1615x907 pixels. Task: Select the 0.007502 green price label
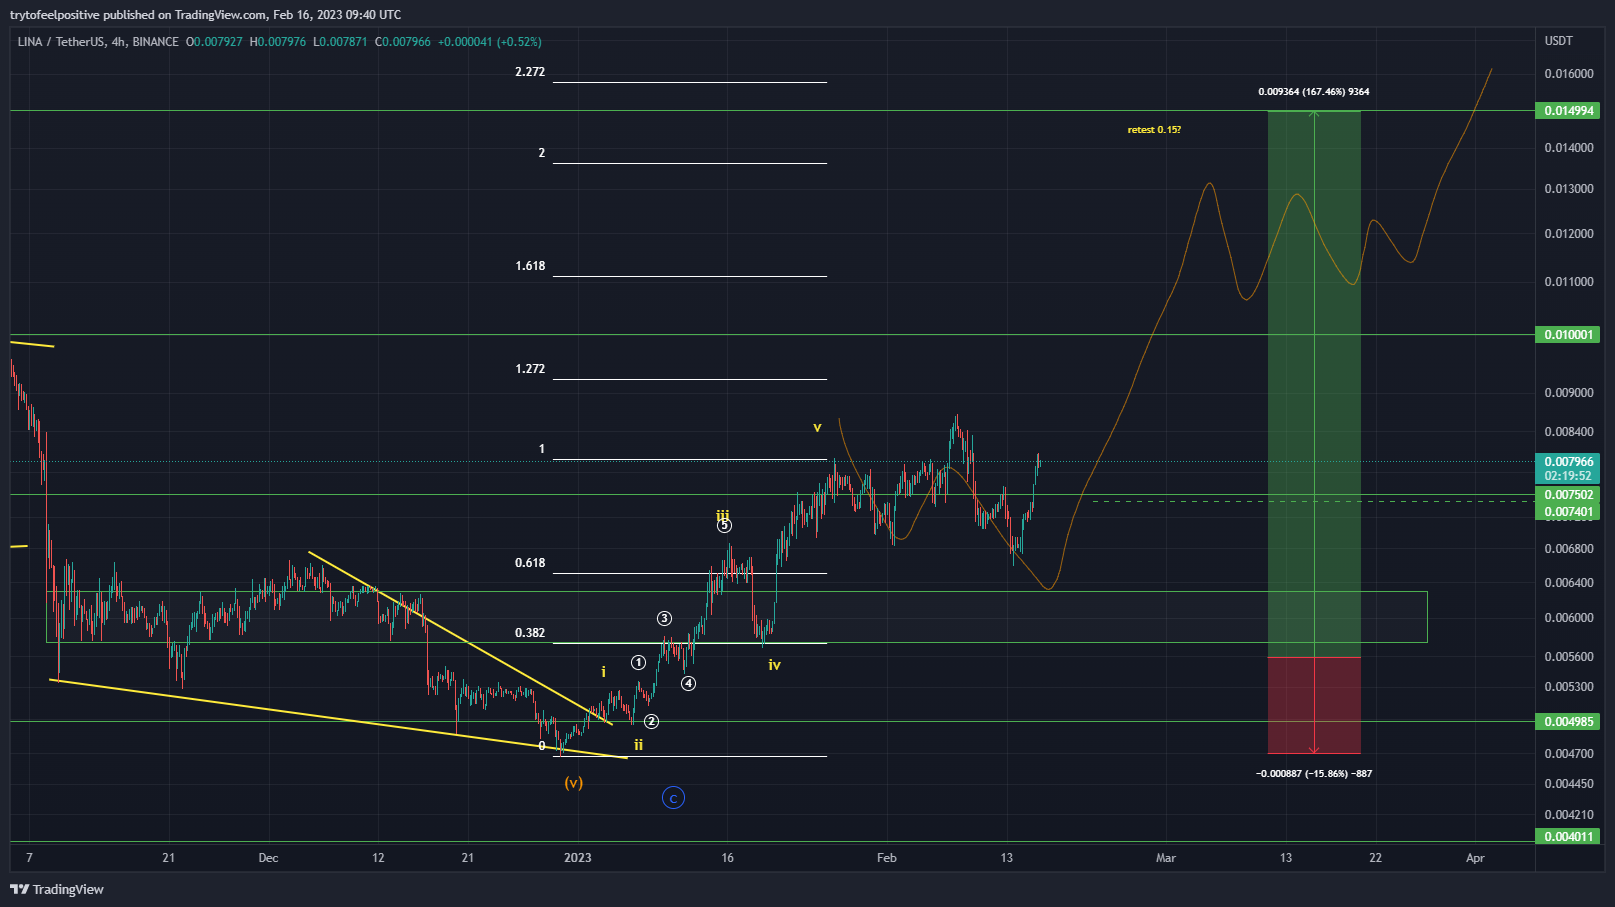[x=1567, y=495]
